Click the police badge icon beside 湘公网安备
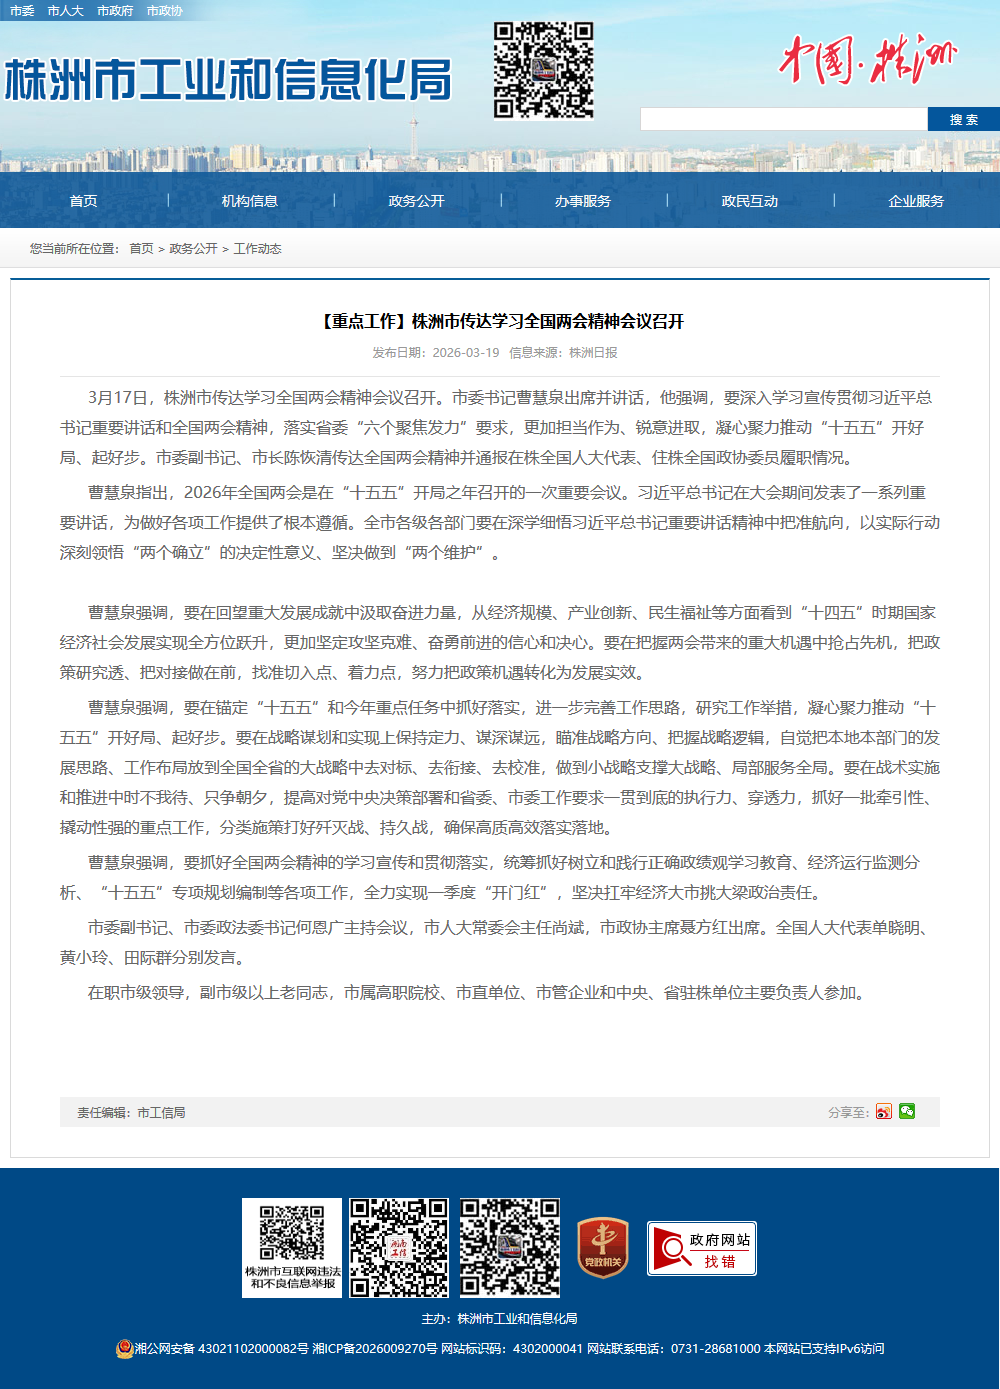The image size is (1000, 1389). tap(124, 1348)
